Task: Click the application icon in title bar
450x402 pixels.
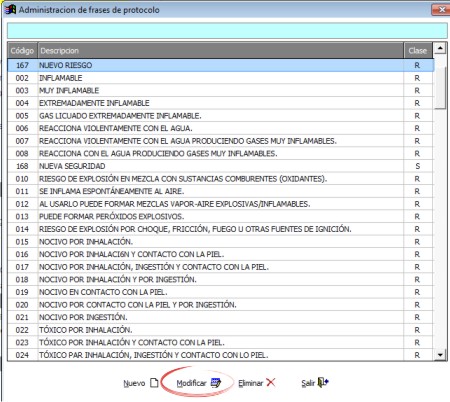Action: point(11,10)
